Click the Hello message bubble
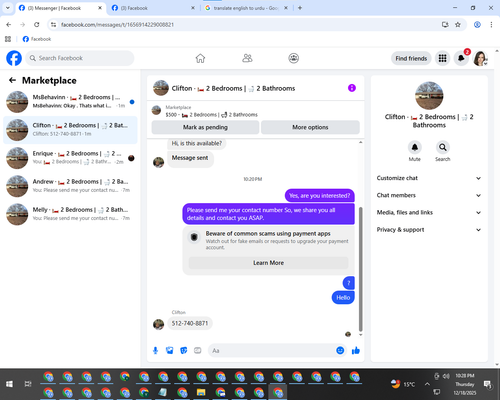The height and width of the screenshot is (400, 500). [x=343, y=298]
